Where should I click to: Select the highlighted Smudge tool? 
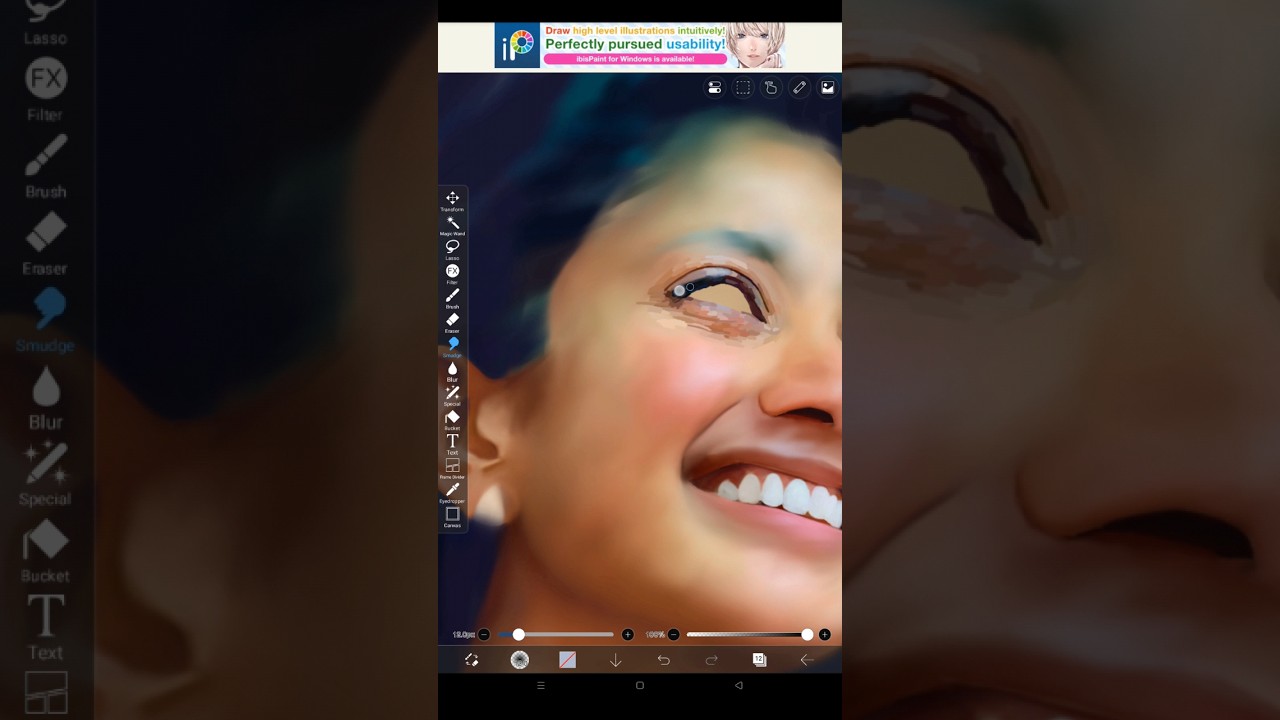(x=452, y=347)
